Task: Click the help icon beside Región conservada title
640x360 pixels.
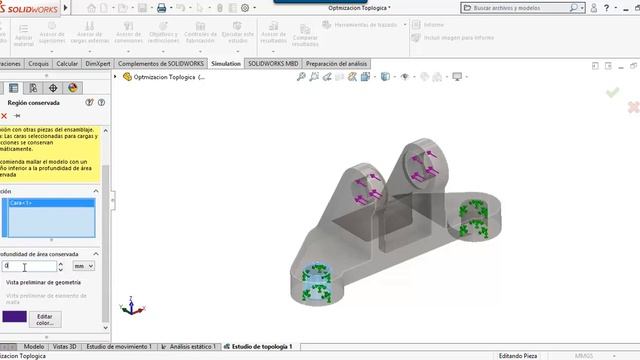Action: tap(101, 103)
